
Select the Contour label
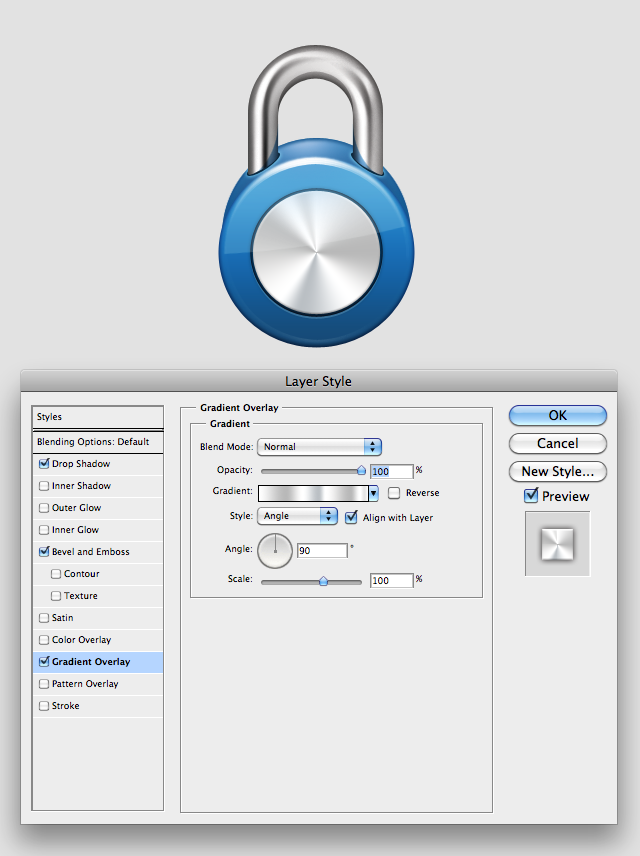(x=82, y=574)
